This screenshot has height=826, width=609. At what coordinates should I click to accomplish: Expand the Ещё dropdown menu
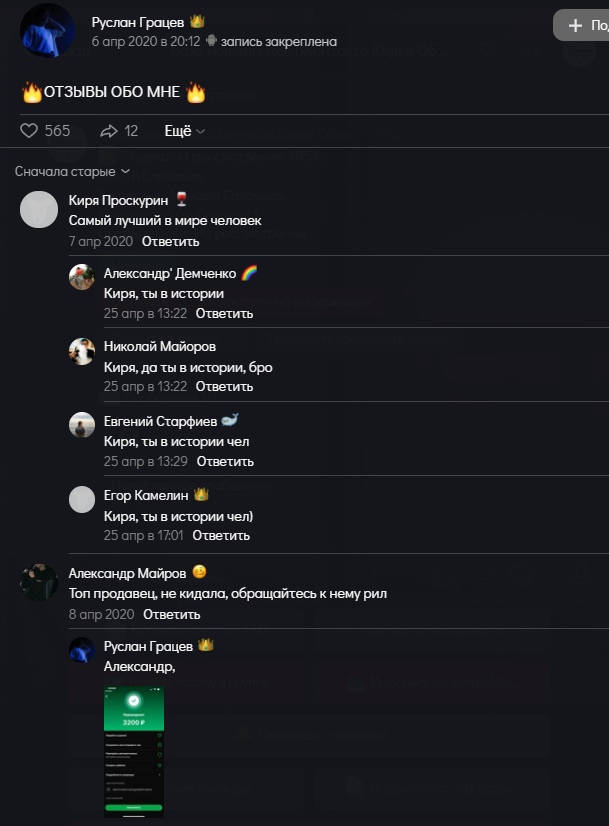[184, 131]
